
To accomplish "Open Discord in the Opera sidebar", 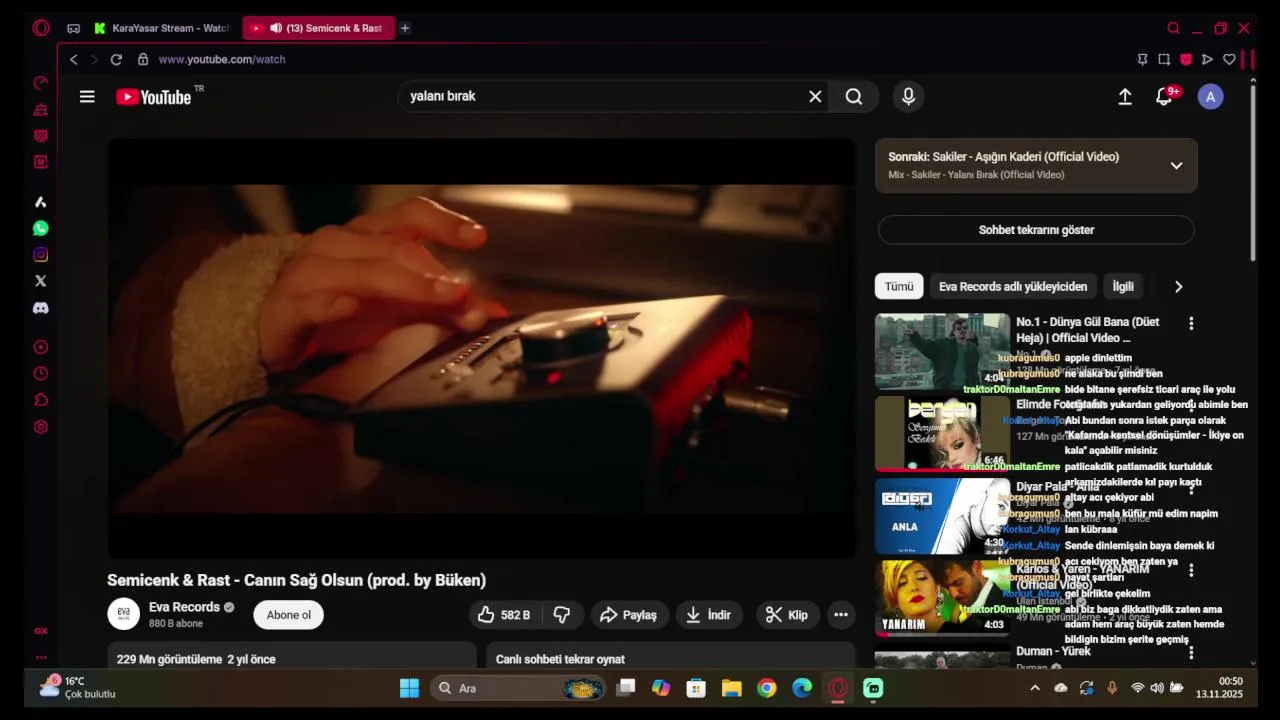I will 41,308.
